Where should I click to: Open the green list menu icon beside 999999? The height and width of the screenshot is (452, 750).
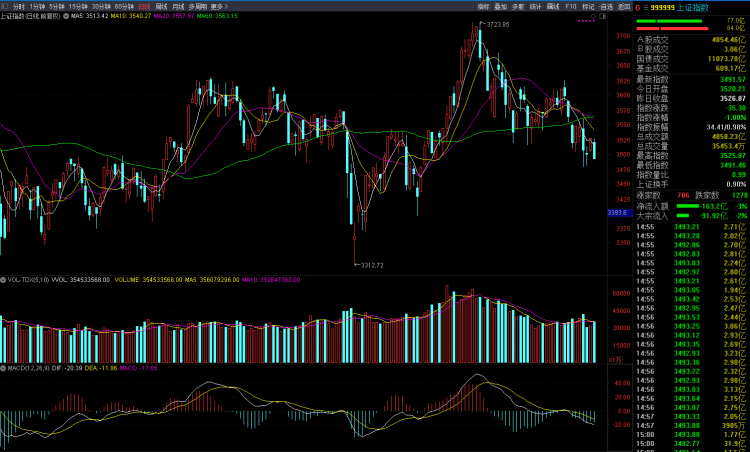tap(645, 8)
